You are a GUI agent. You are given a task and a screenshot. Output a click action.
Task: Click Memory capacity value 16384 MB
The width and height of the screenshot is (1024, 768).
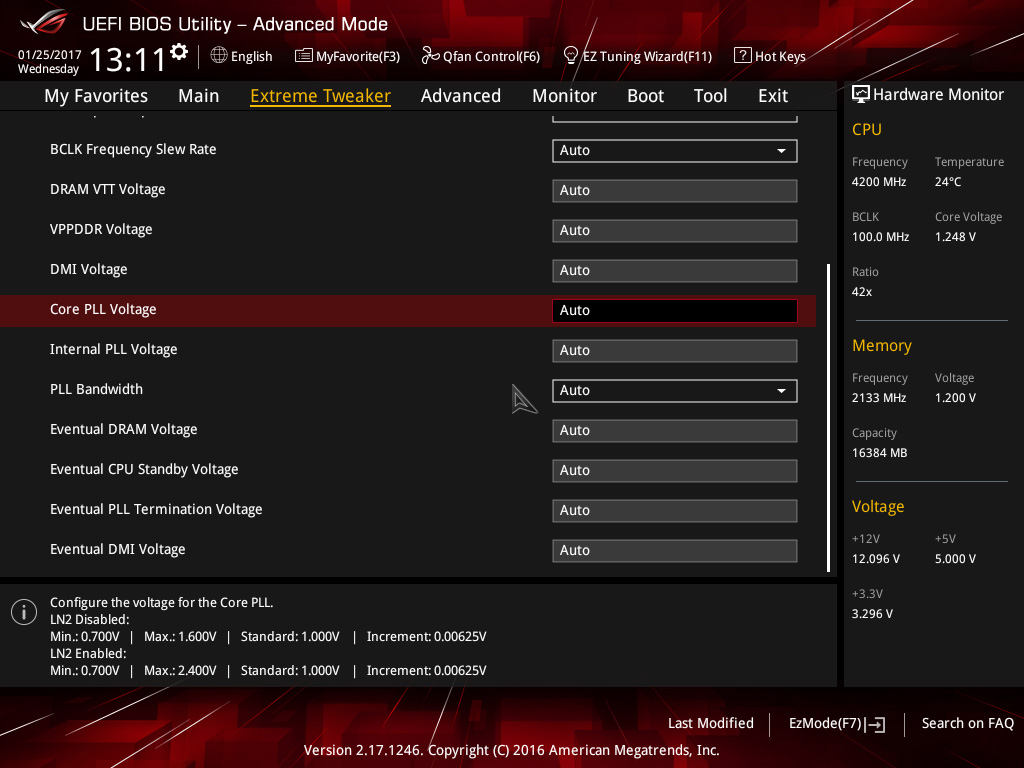pyautogui.click(x=880, y=453)
